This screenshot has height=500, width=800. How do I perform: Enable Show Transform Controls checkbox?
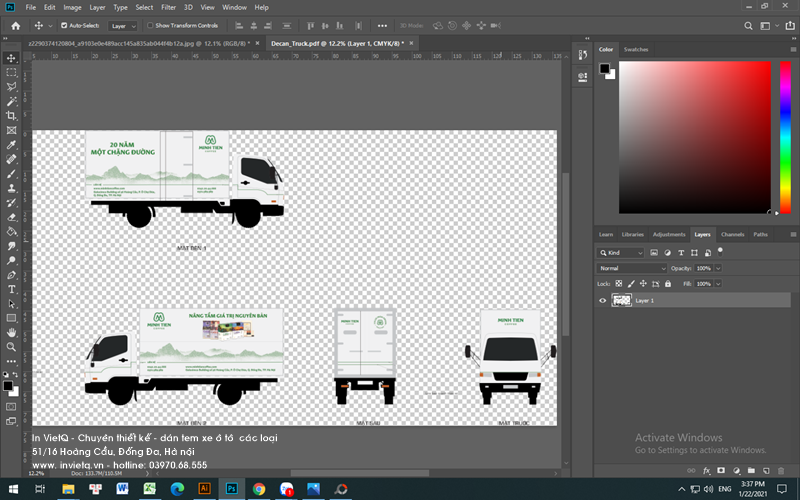(x=149, y=25)
